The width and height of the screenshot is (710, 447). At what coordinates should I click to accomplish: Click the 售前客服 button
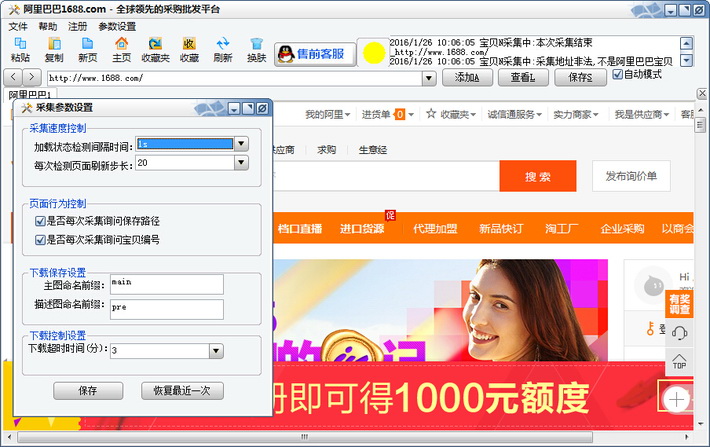[x=315, y=55]
